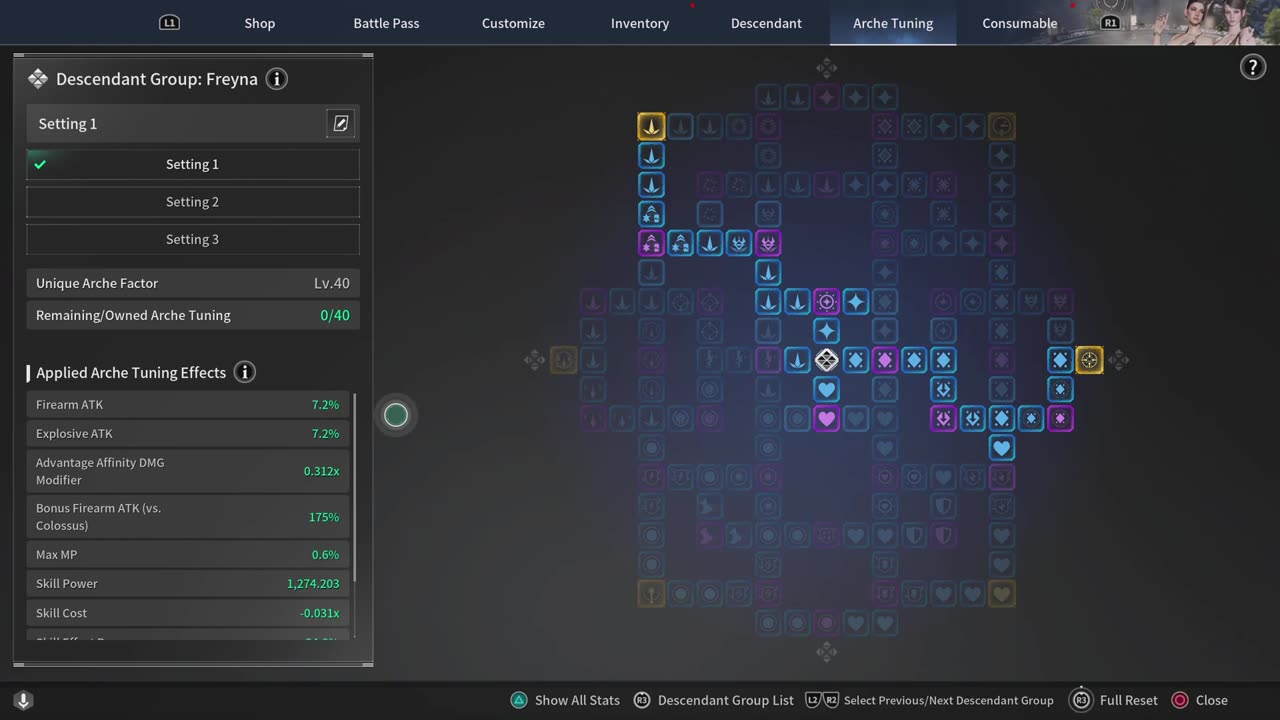Choose the Setting 3 preset row
The width and height of the screenshot is (1280, 720).
coord(192,239)
